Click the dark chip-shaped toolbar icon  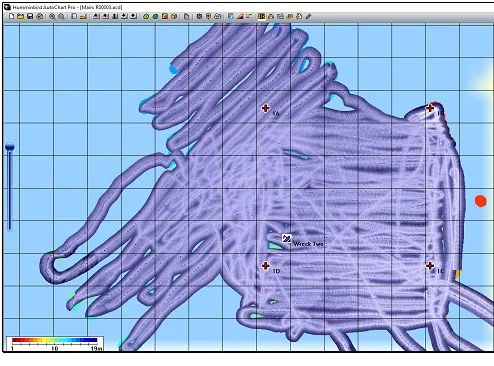point(199,16)
